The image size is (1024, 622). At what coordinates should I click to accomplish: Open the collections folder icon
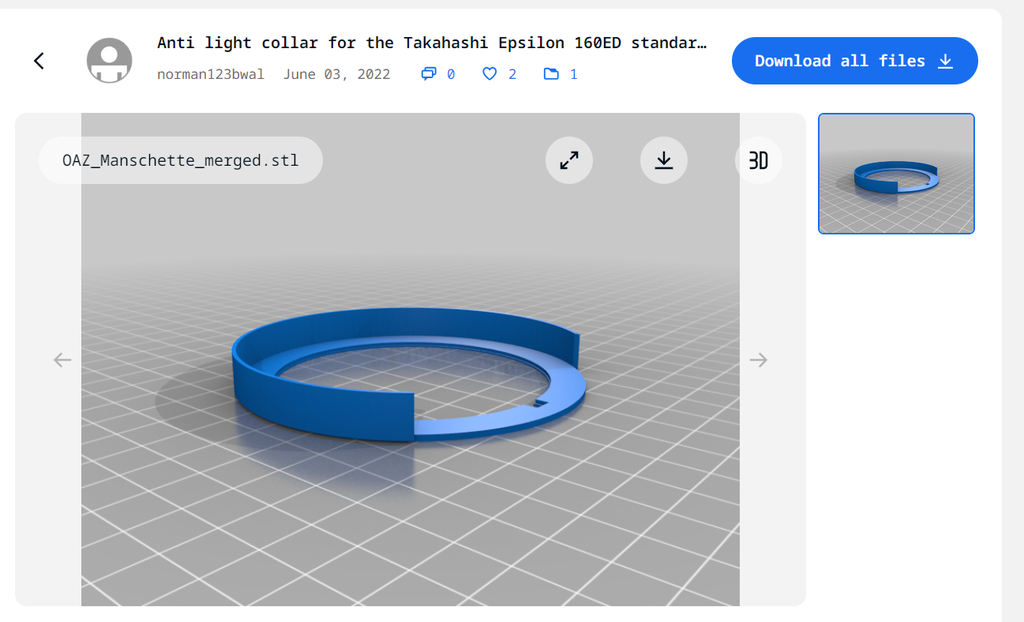point(551,74)
